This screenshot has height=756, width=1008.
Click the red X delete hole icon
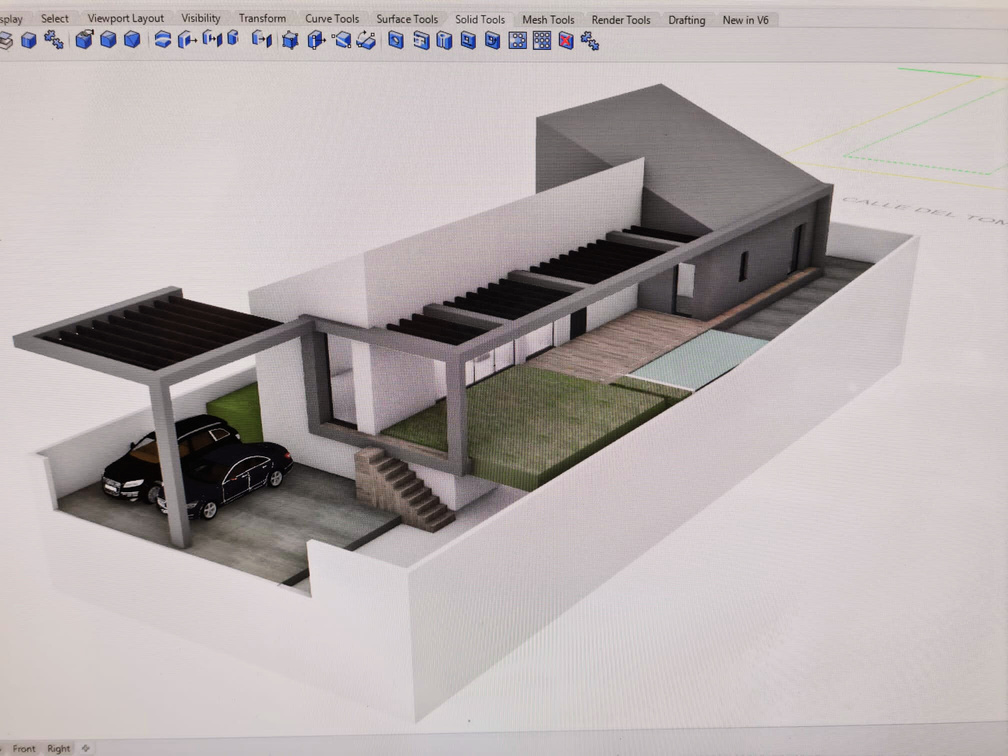[566, 41]
